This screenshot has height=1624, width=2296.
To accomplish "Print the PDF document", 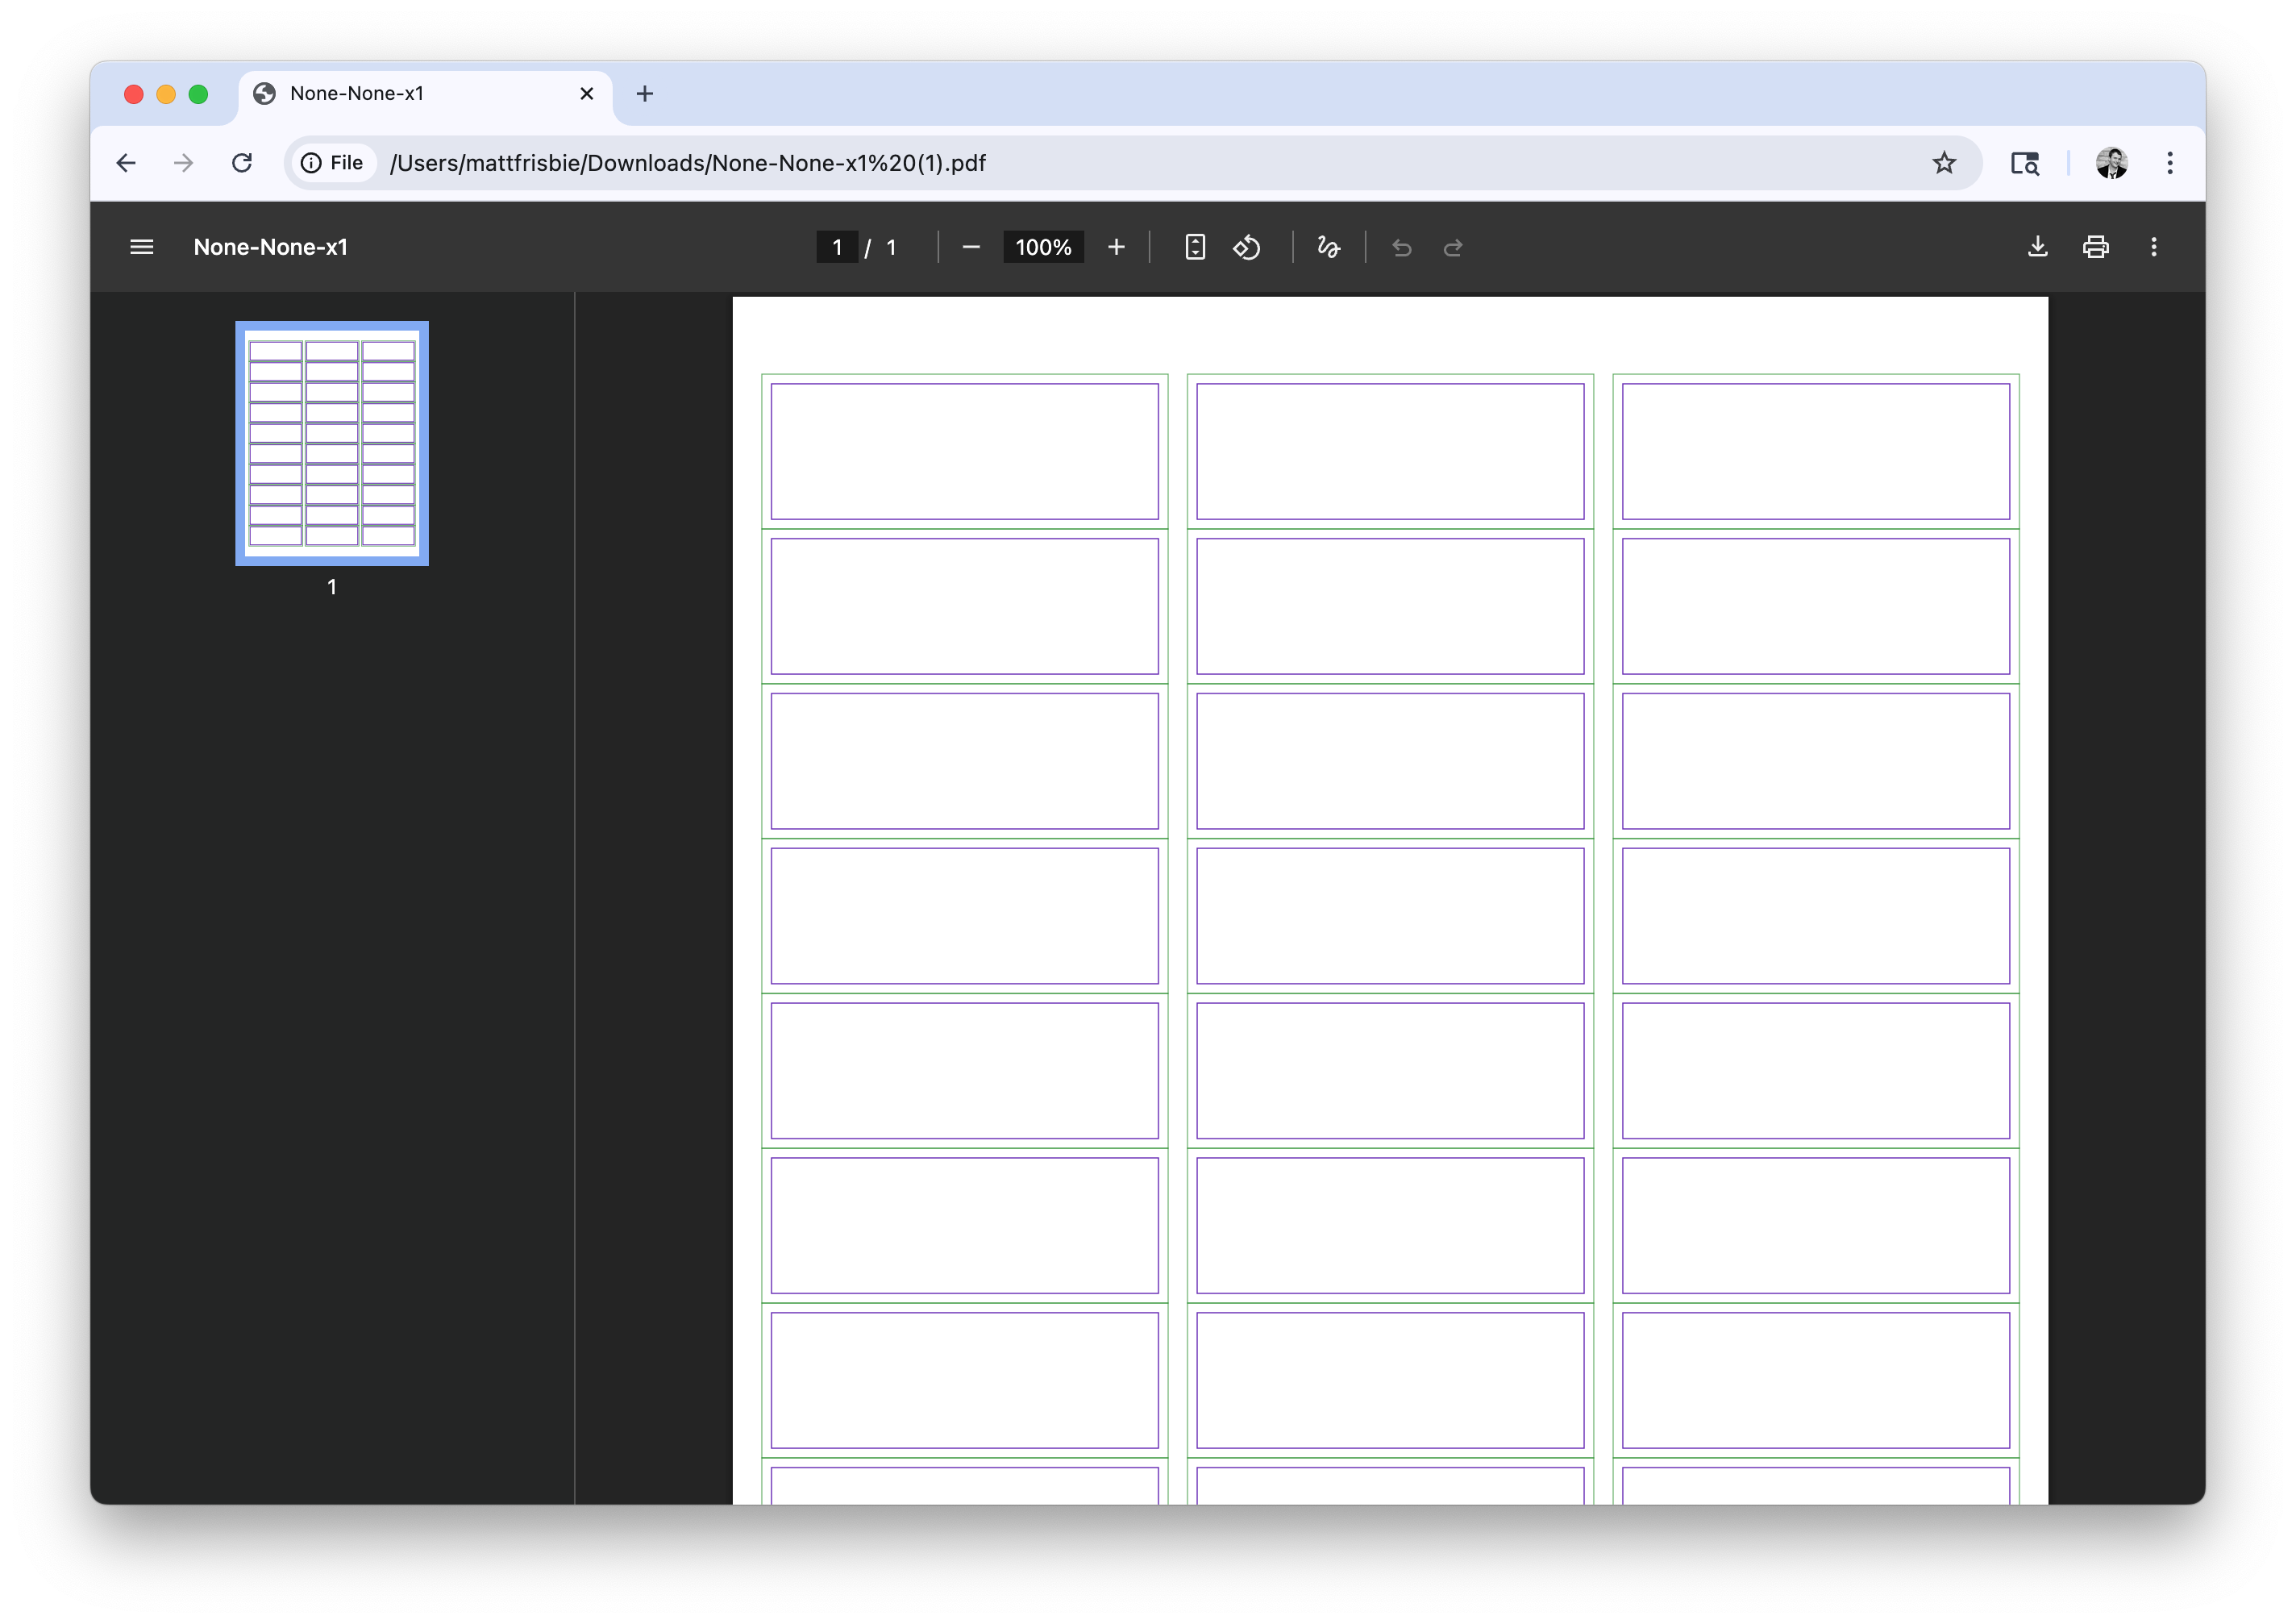I will click(2096, 247).
